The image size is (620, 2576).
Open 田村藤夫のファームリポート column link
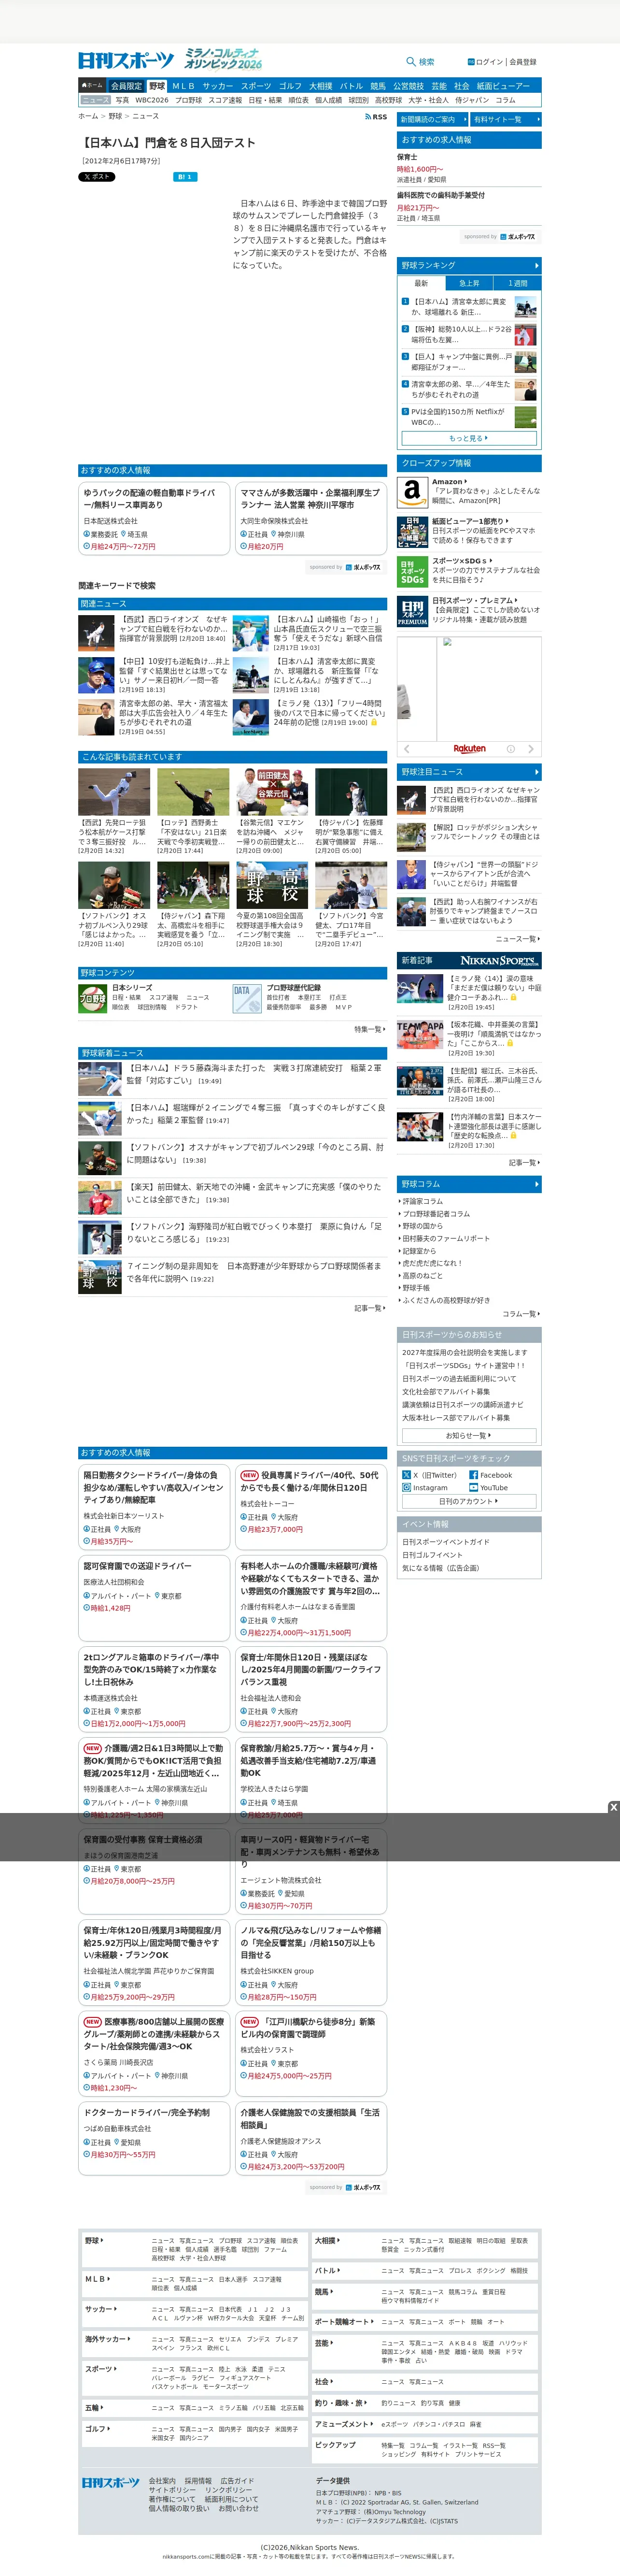(446, 1238)
